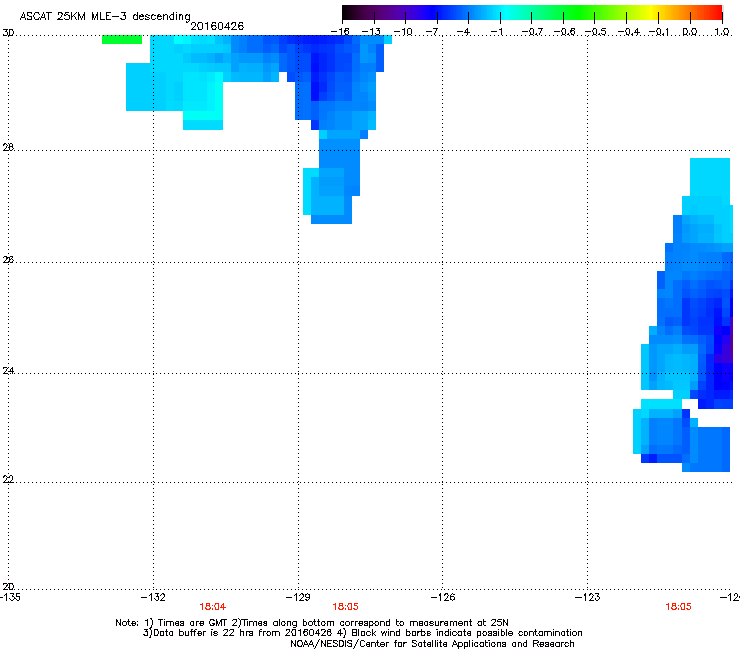Click the colorbar label "-0.7"
This screenshot has width=740, height=650.
532,32
